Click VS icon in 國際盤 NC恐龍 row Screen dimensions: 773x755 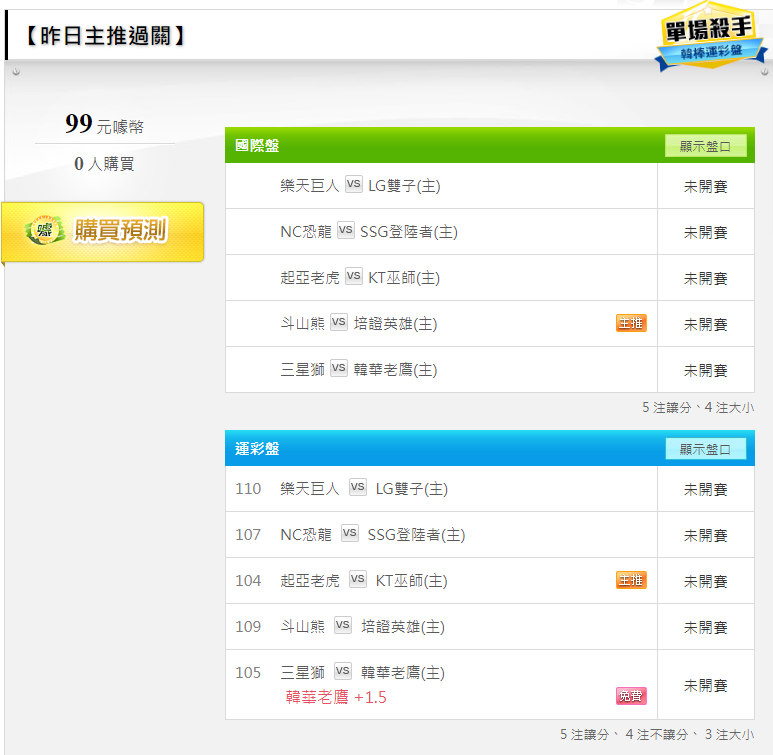(346, 230)
